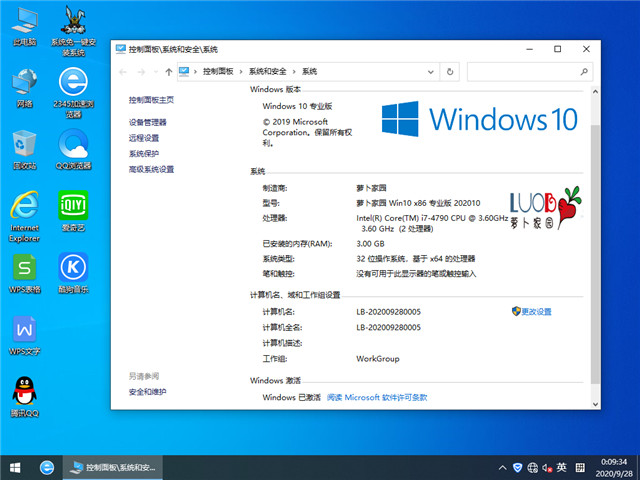
Task: Select the 系统 breadcrumb
Action: tap(309, 71)
